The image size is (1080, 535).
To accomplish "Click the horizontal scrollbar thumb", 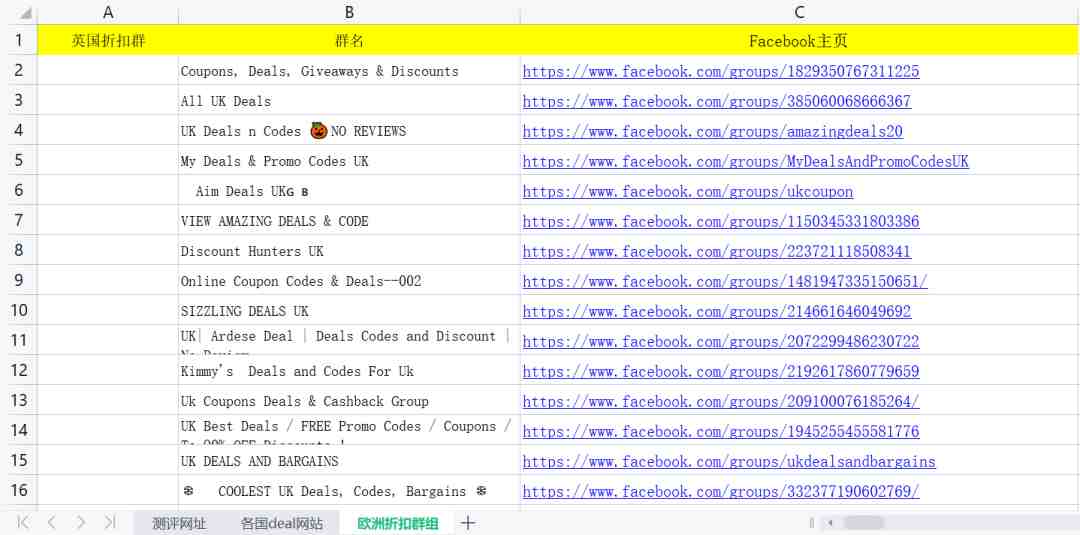I will (864, 523).
